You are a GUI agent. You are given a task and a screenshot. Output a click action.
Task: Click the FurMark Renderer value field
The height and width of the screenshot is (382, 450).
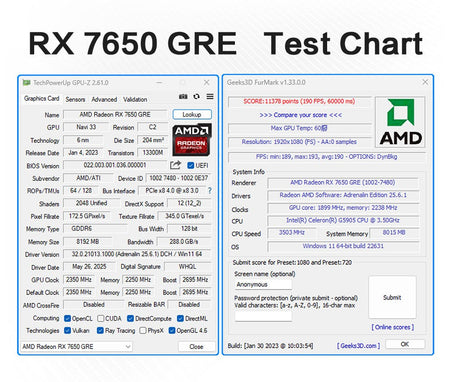343,183
